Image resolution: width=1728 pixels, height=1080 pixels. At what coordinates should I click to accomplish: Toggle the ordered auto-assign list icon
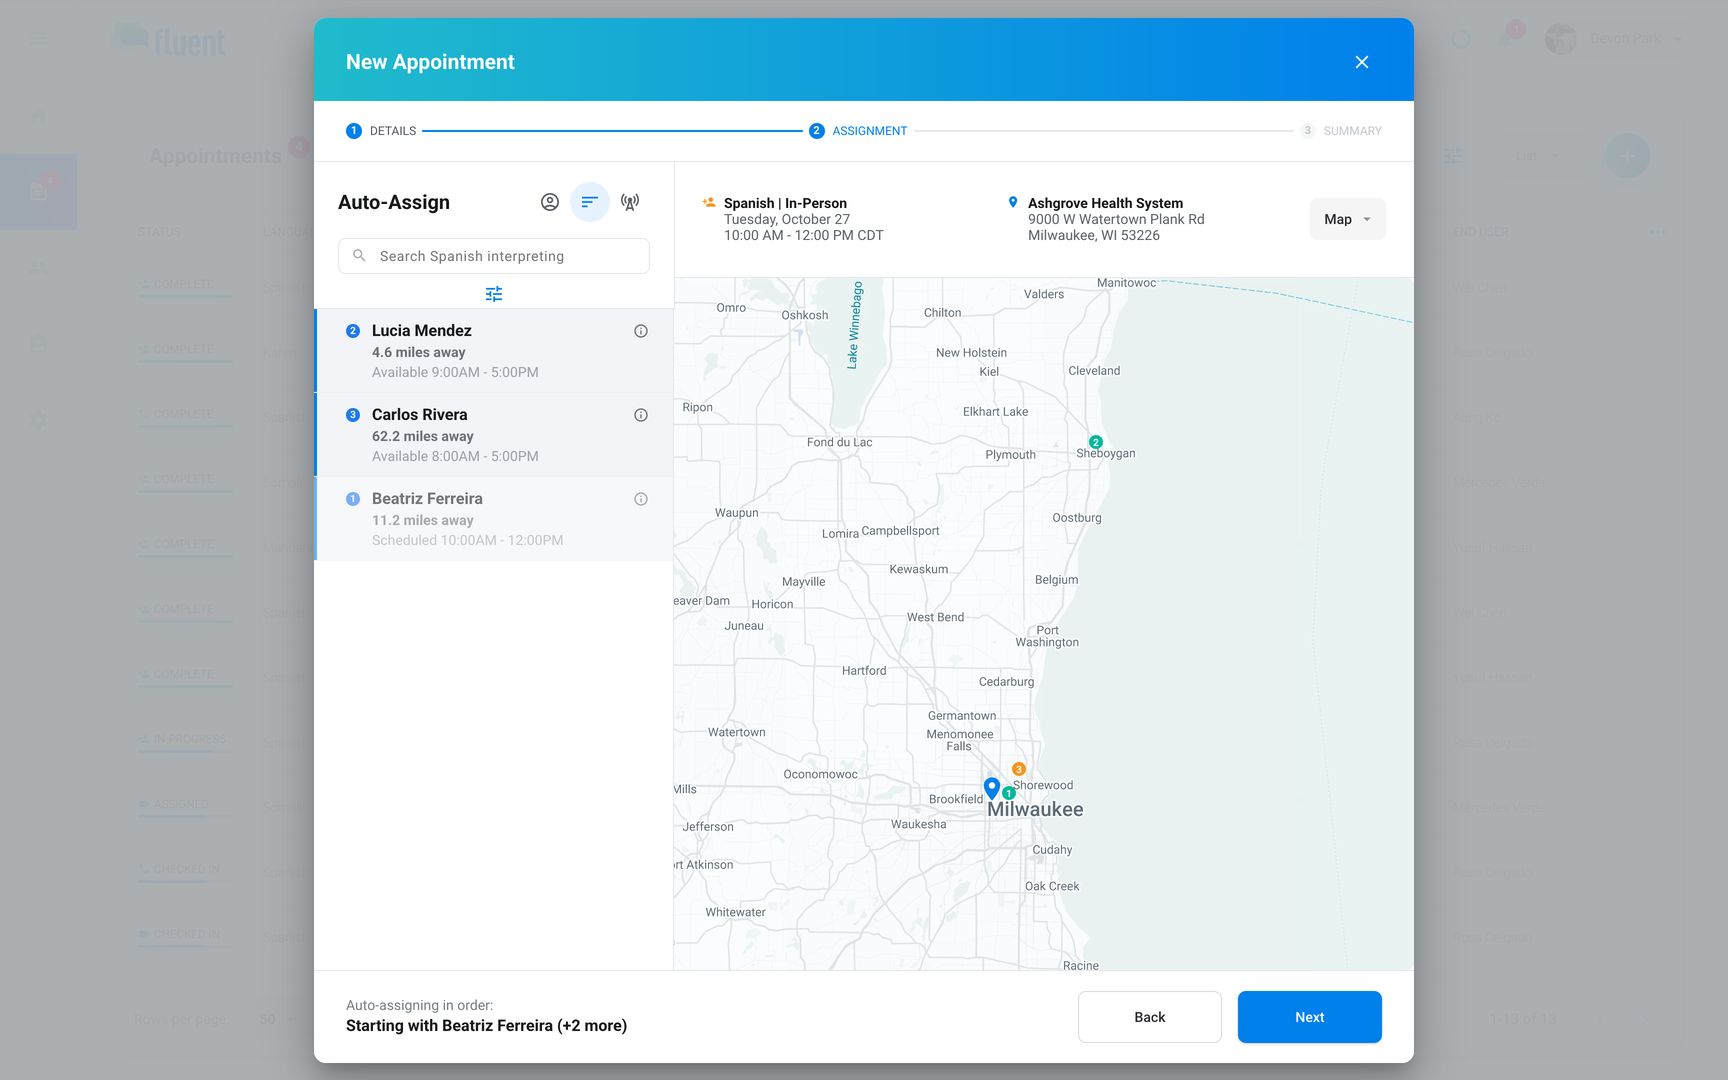(590, 202)
